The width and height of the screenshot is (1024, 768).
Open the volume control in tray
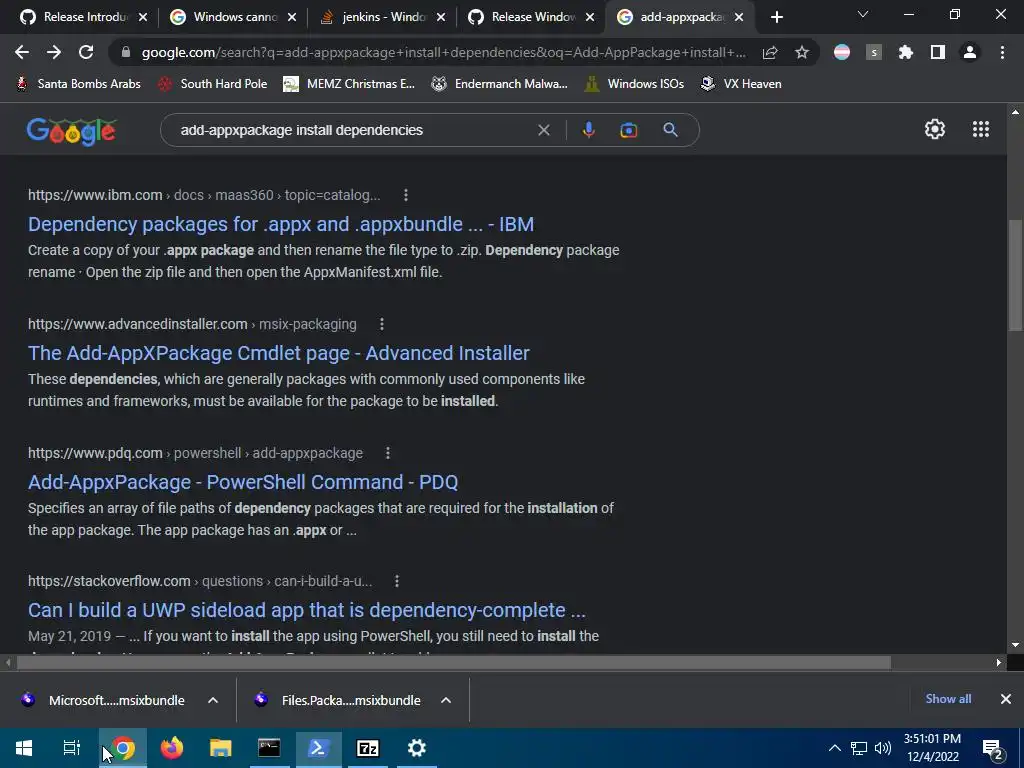click(x=882, y=748)
